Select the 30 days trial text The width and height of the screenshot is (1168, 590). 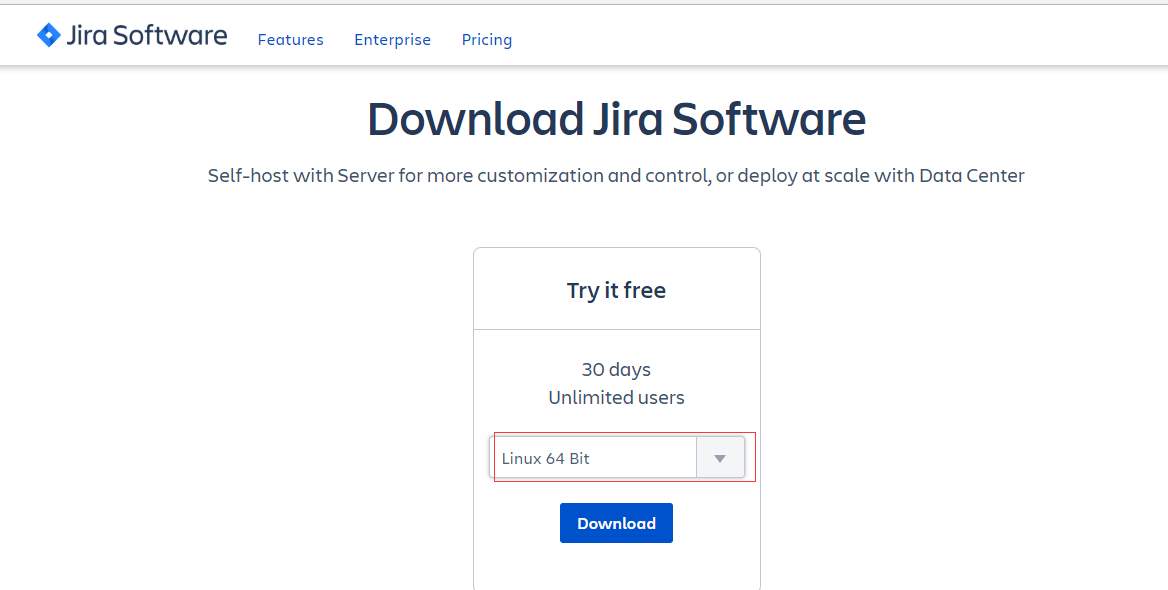point(616,369)
